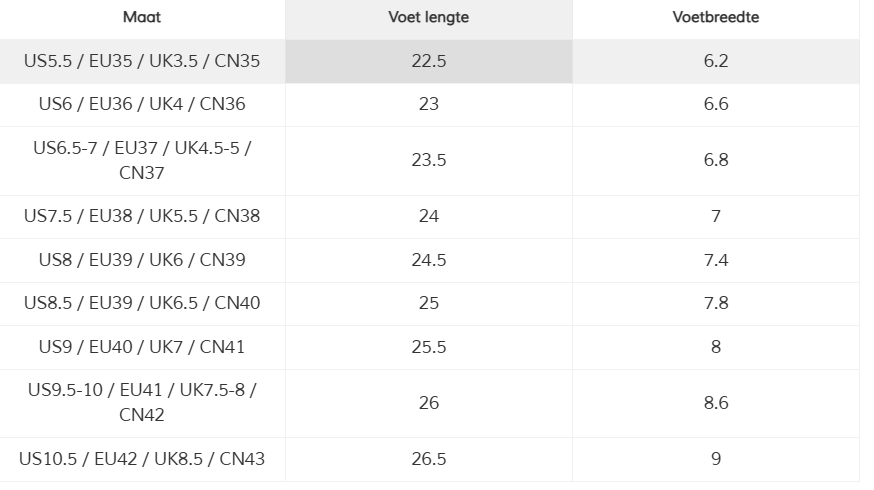Click the Voet lengte column header

click(429, 17)
